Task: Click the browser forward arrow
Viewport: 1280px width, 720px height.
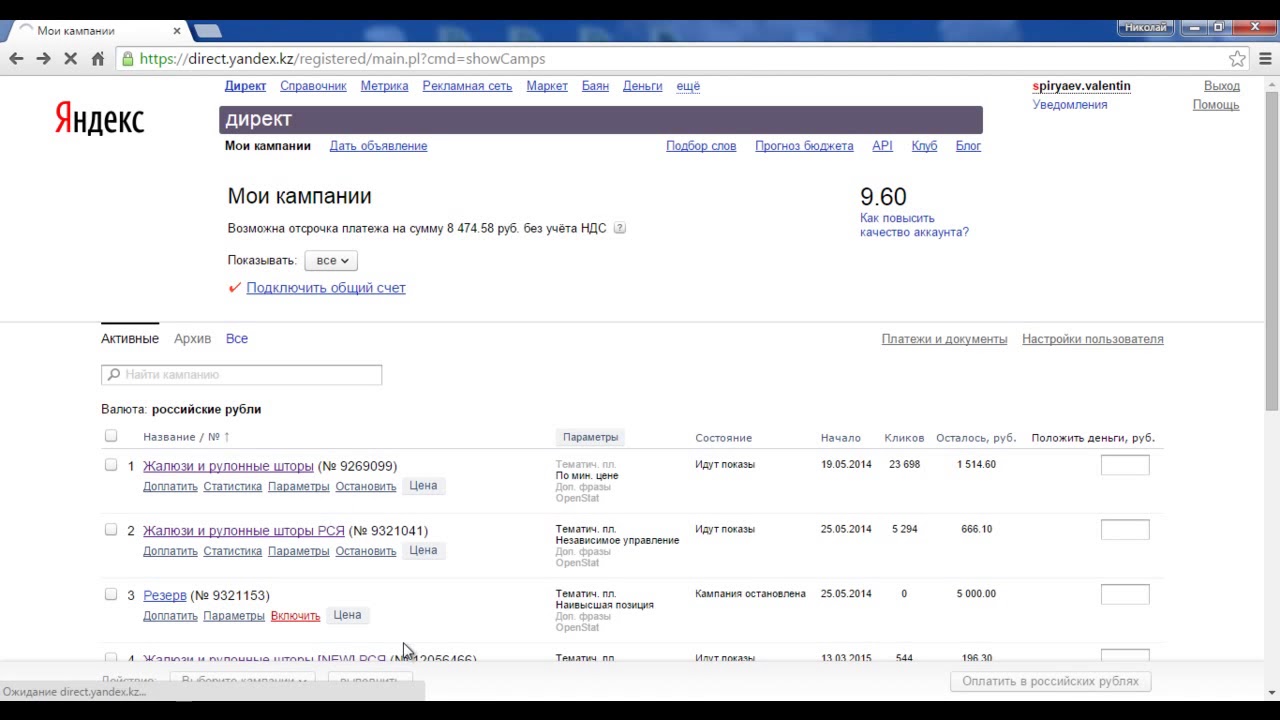Action: tap(43, 59)
